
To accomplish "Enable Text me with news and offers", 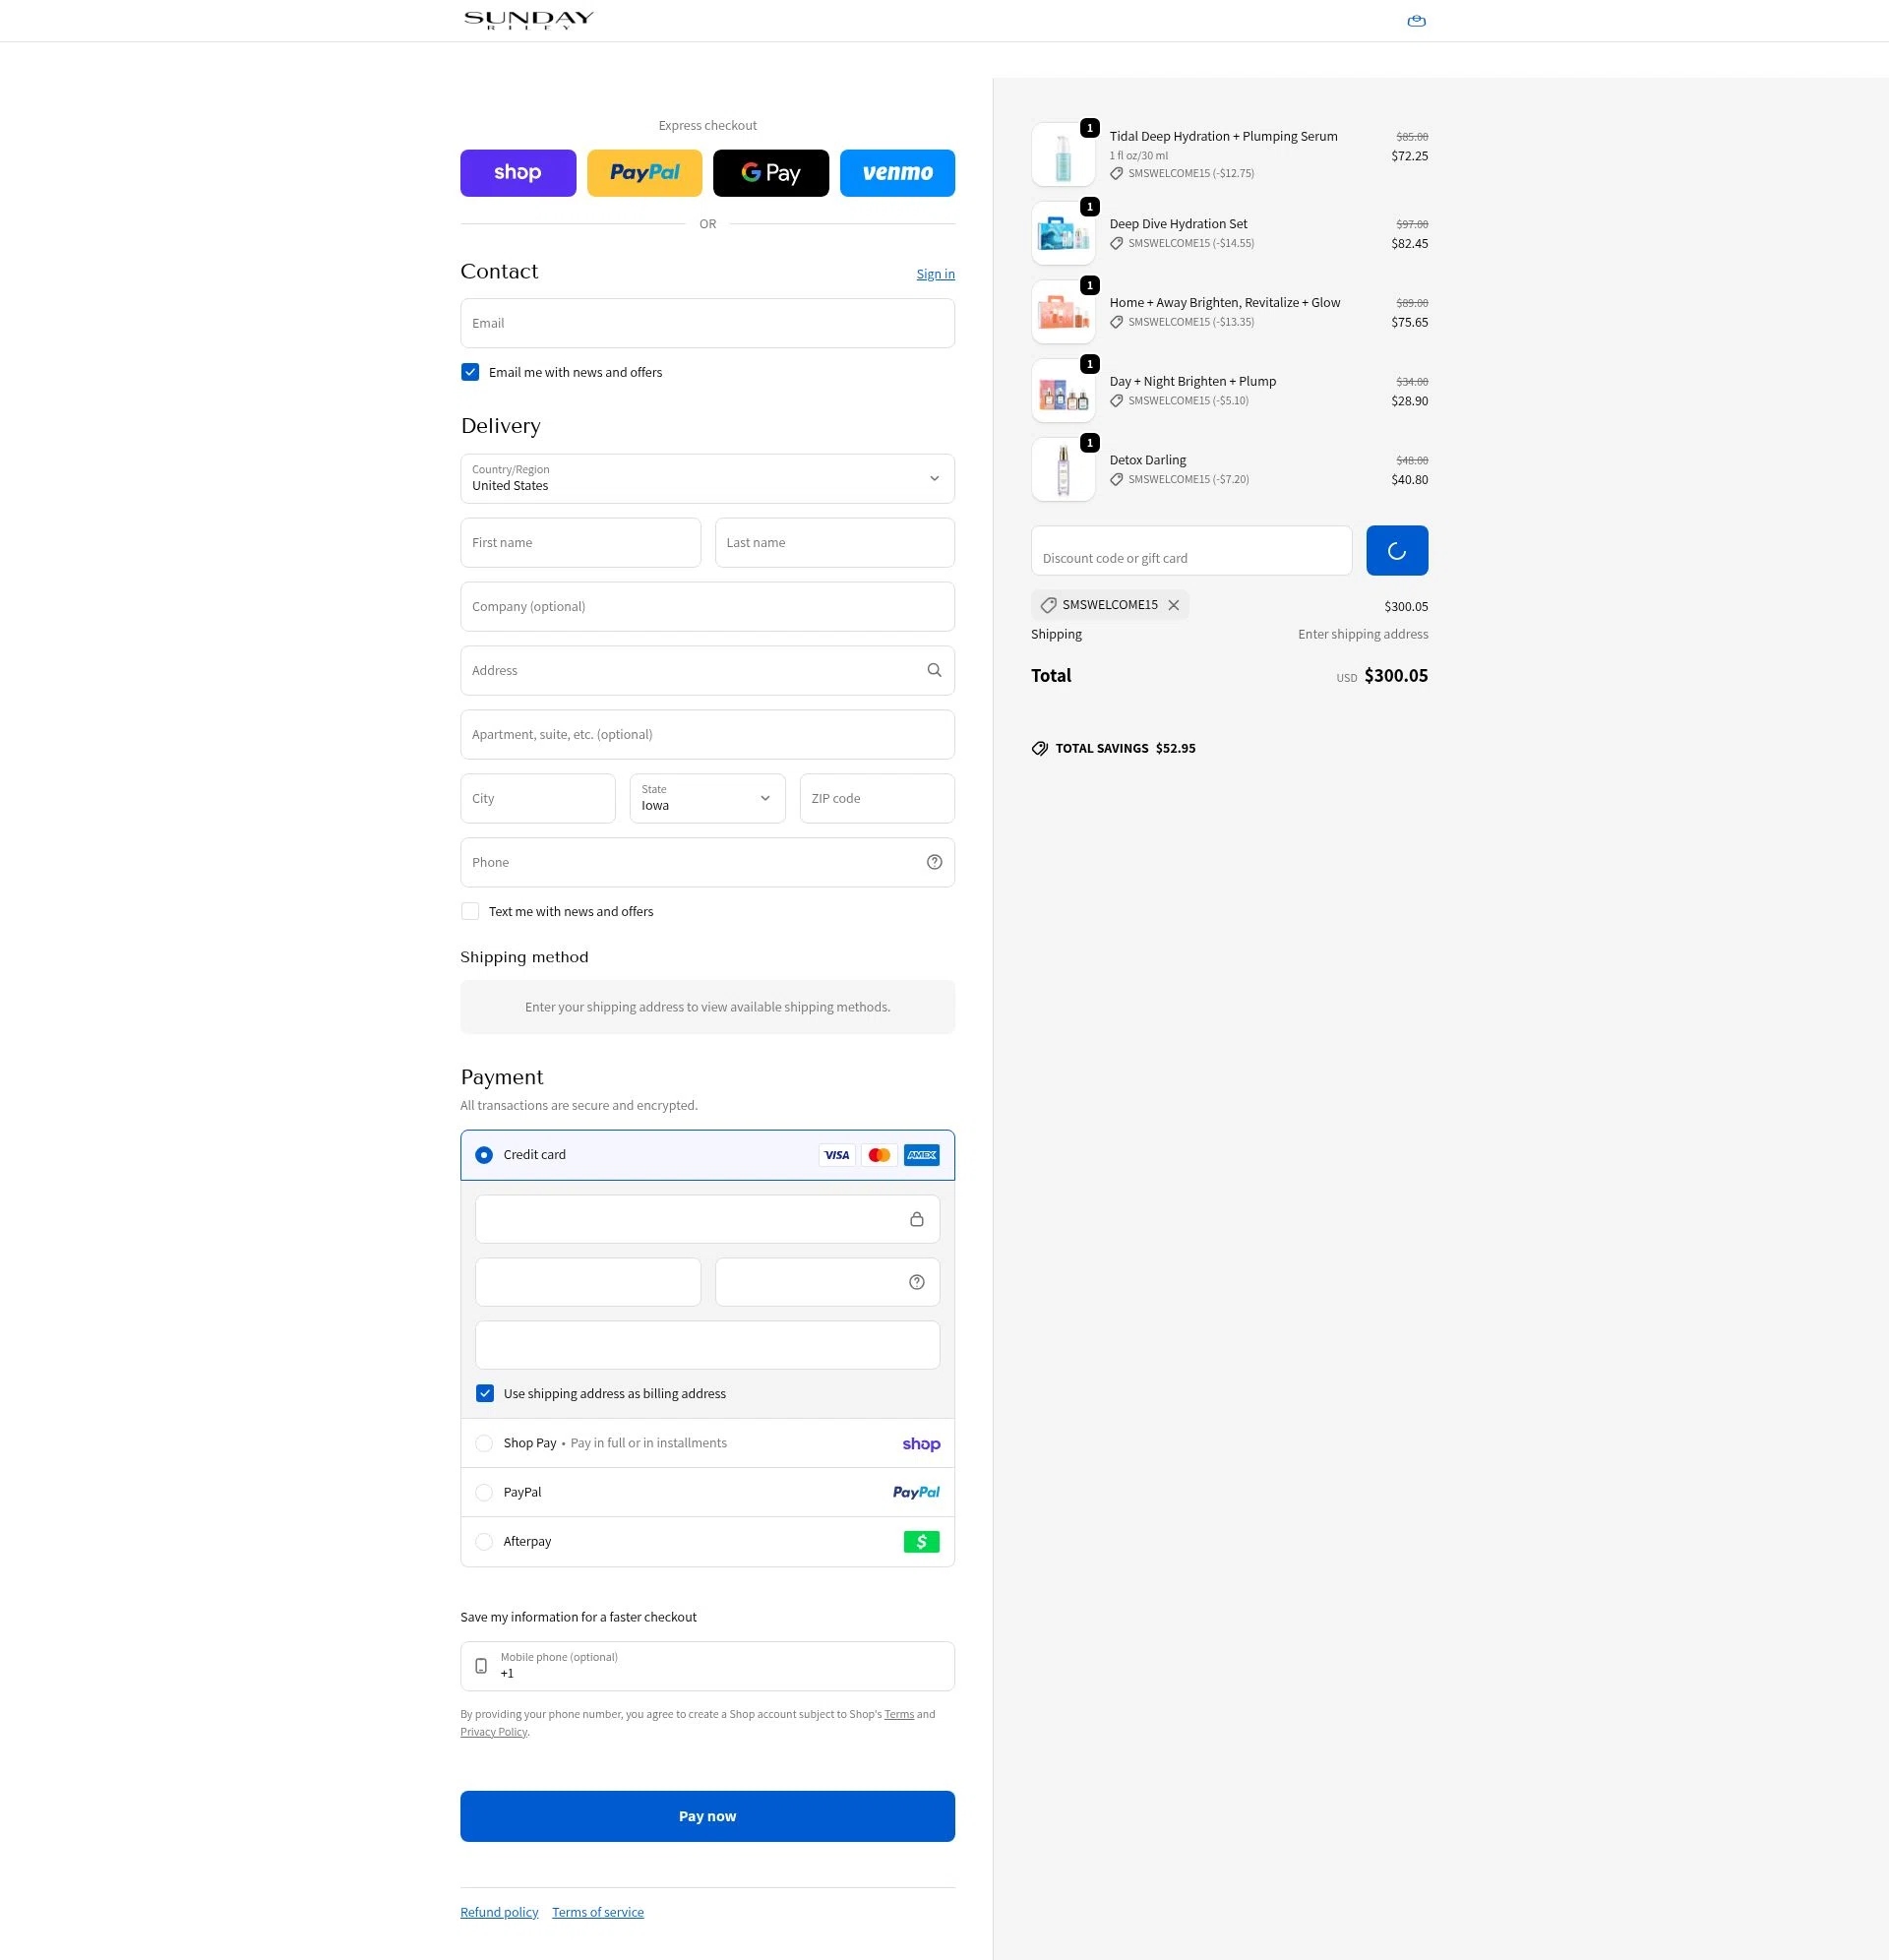I will [x=470, y=911].
